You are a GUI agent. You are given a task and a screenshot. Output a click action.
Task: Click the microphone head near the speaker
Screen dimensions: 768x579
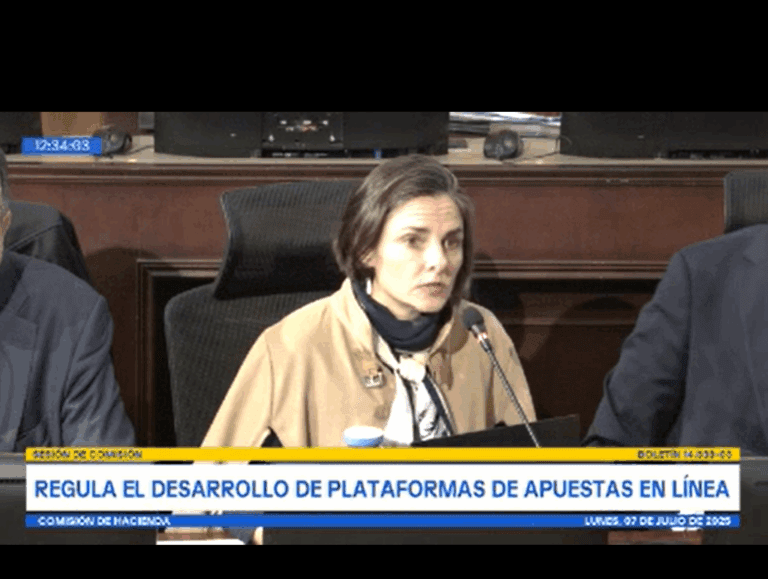(x=473, y=321)
